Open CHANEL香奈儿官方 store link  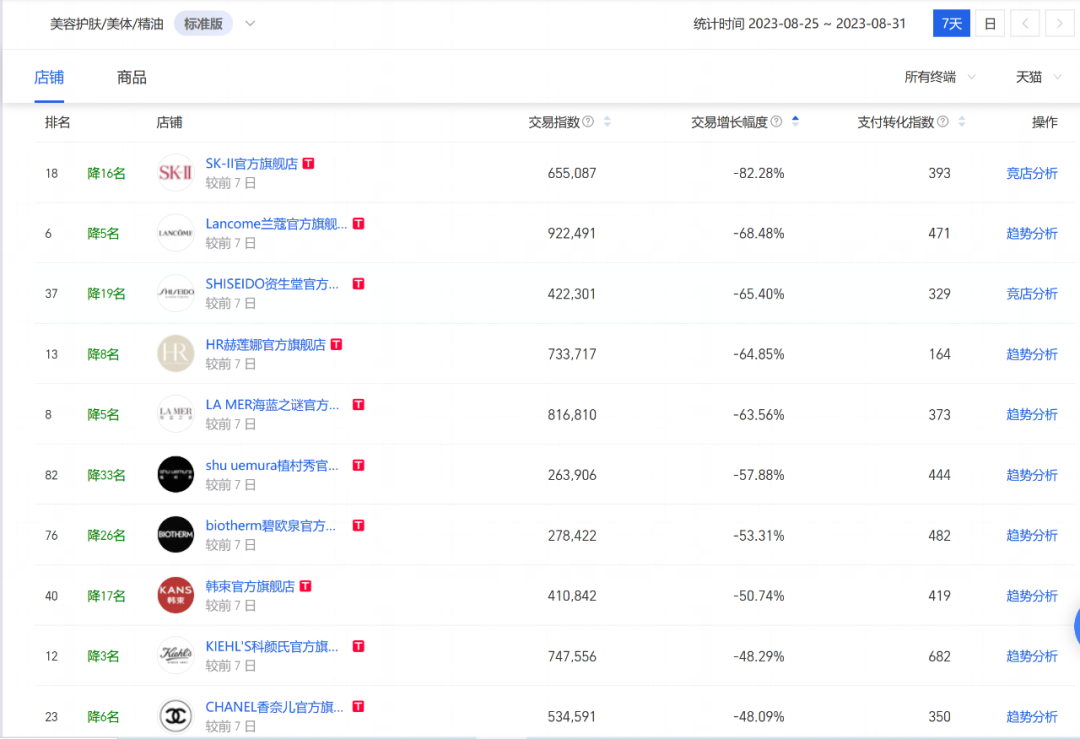click(274, 707)
